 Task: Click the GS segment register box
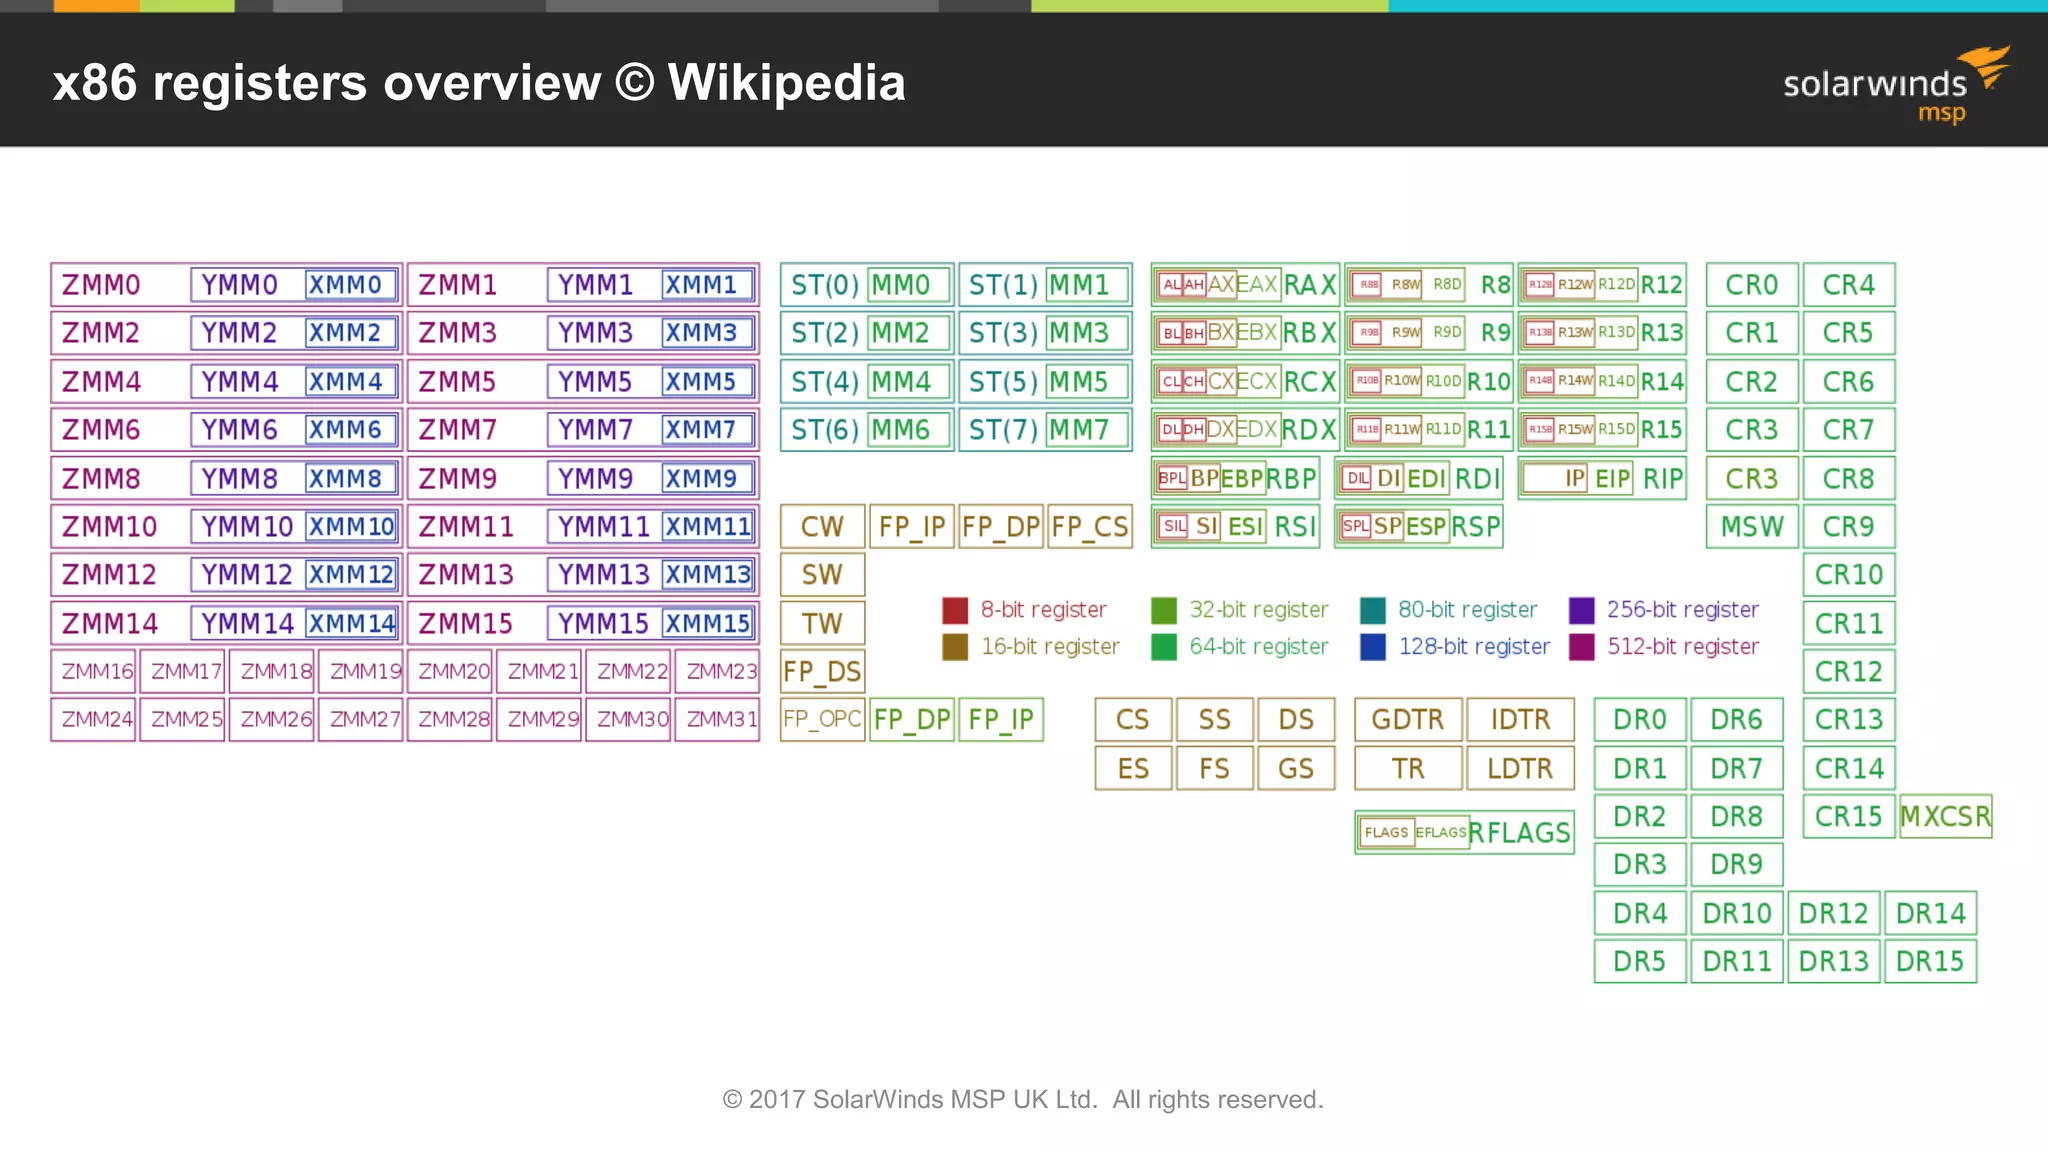(1296, 769)
